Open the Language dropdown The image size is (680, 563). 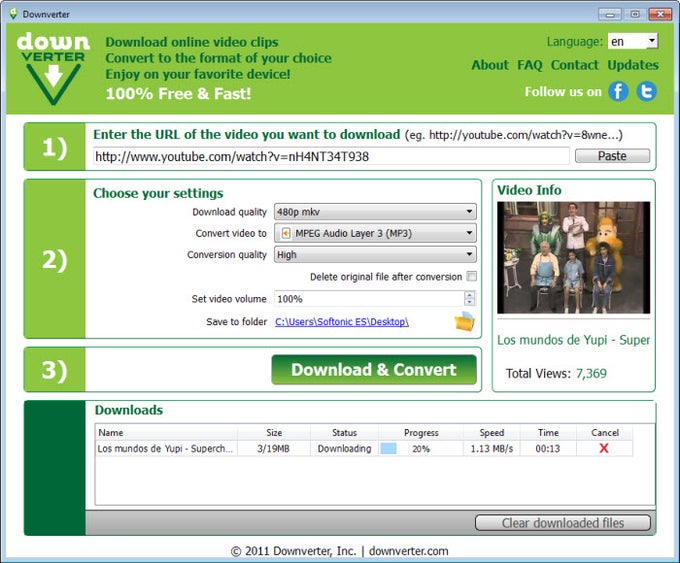[x=633, y=41]
